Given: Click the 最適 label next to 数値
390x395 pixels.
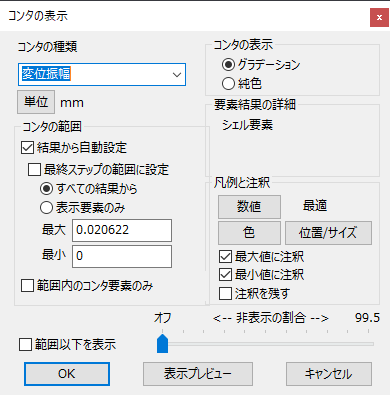Looking at the screenshot, I should [315, 206].
